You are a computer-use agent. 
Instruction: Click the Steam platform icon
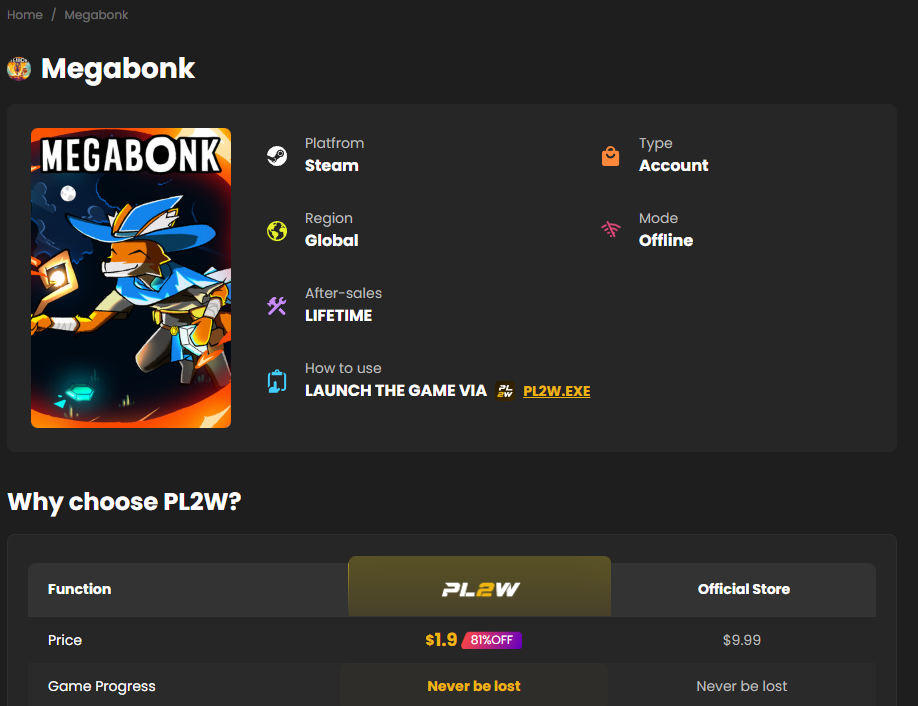[x=277, y=155]
